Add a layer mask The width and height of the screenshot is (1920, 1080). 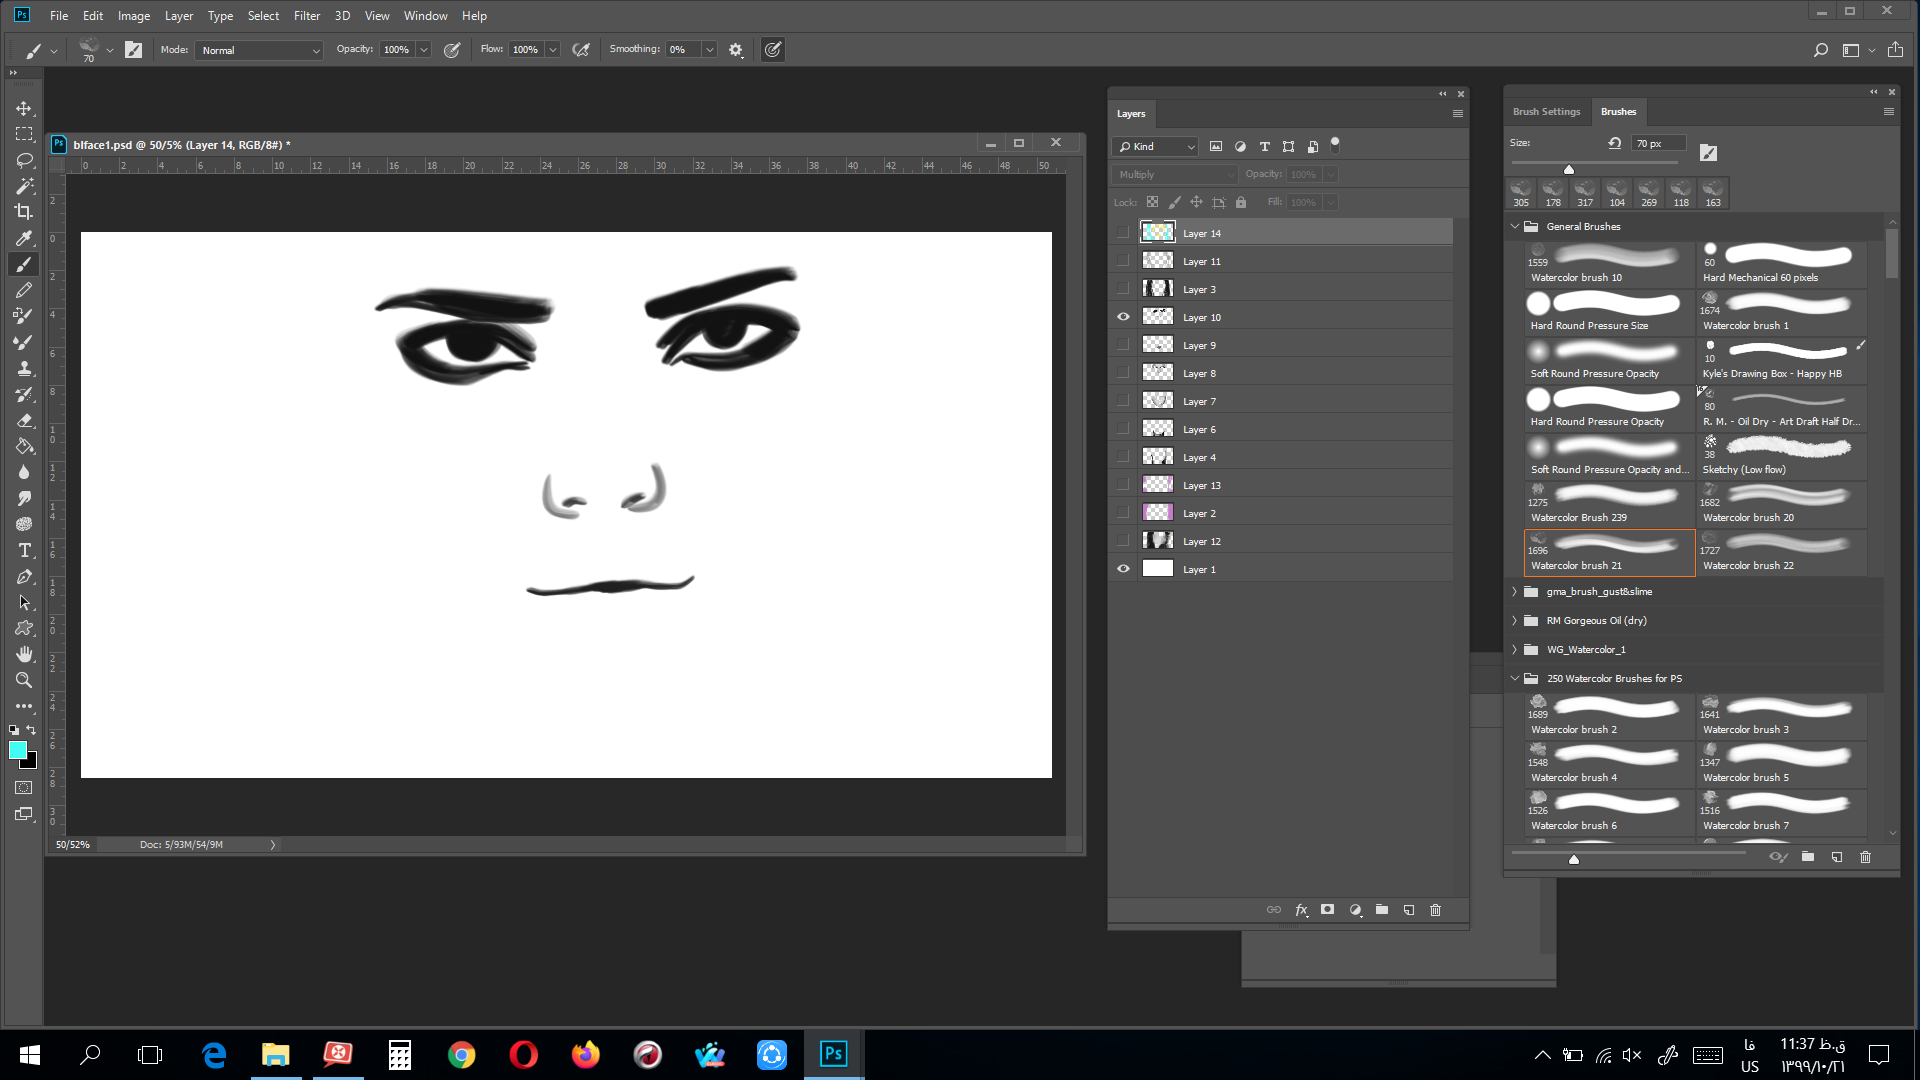click(x=1327, y=910)
